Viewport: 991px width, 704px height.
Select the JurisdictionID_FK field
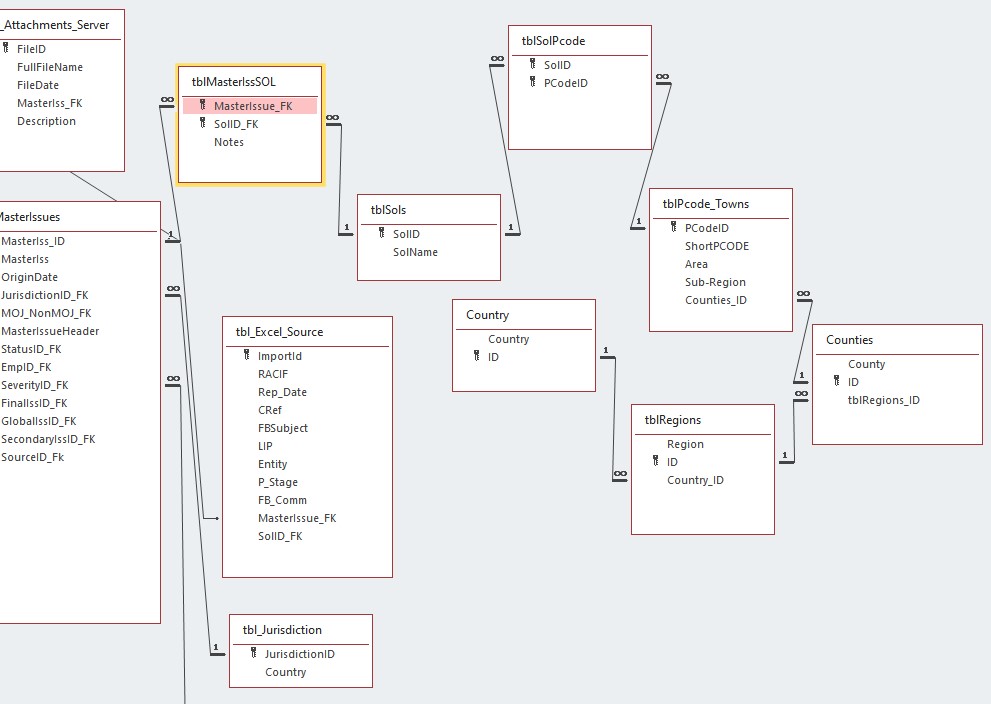44,295
